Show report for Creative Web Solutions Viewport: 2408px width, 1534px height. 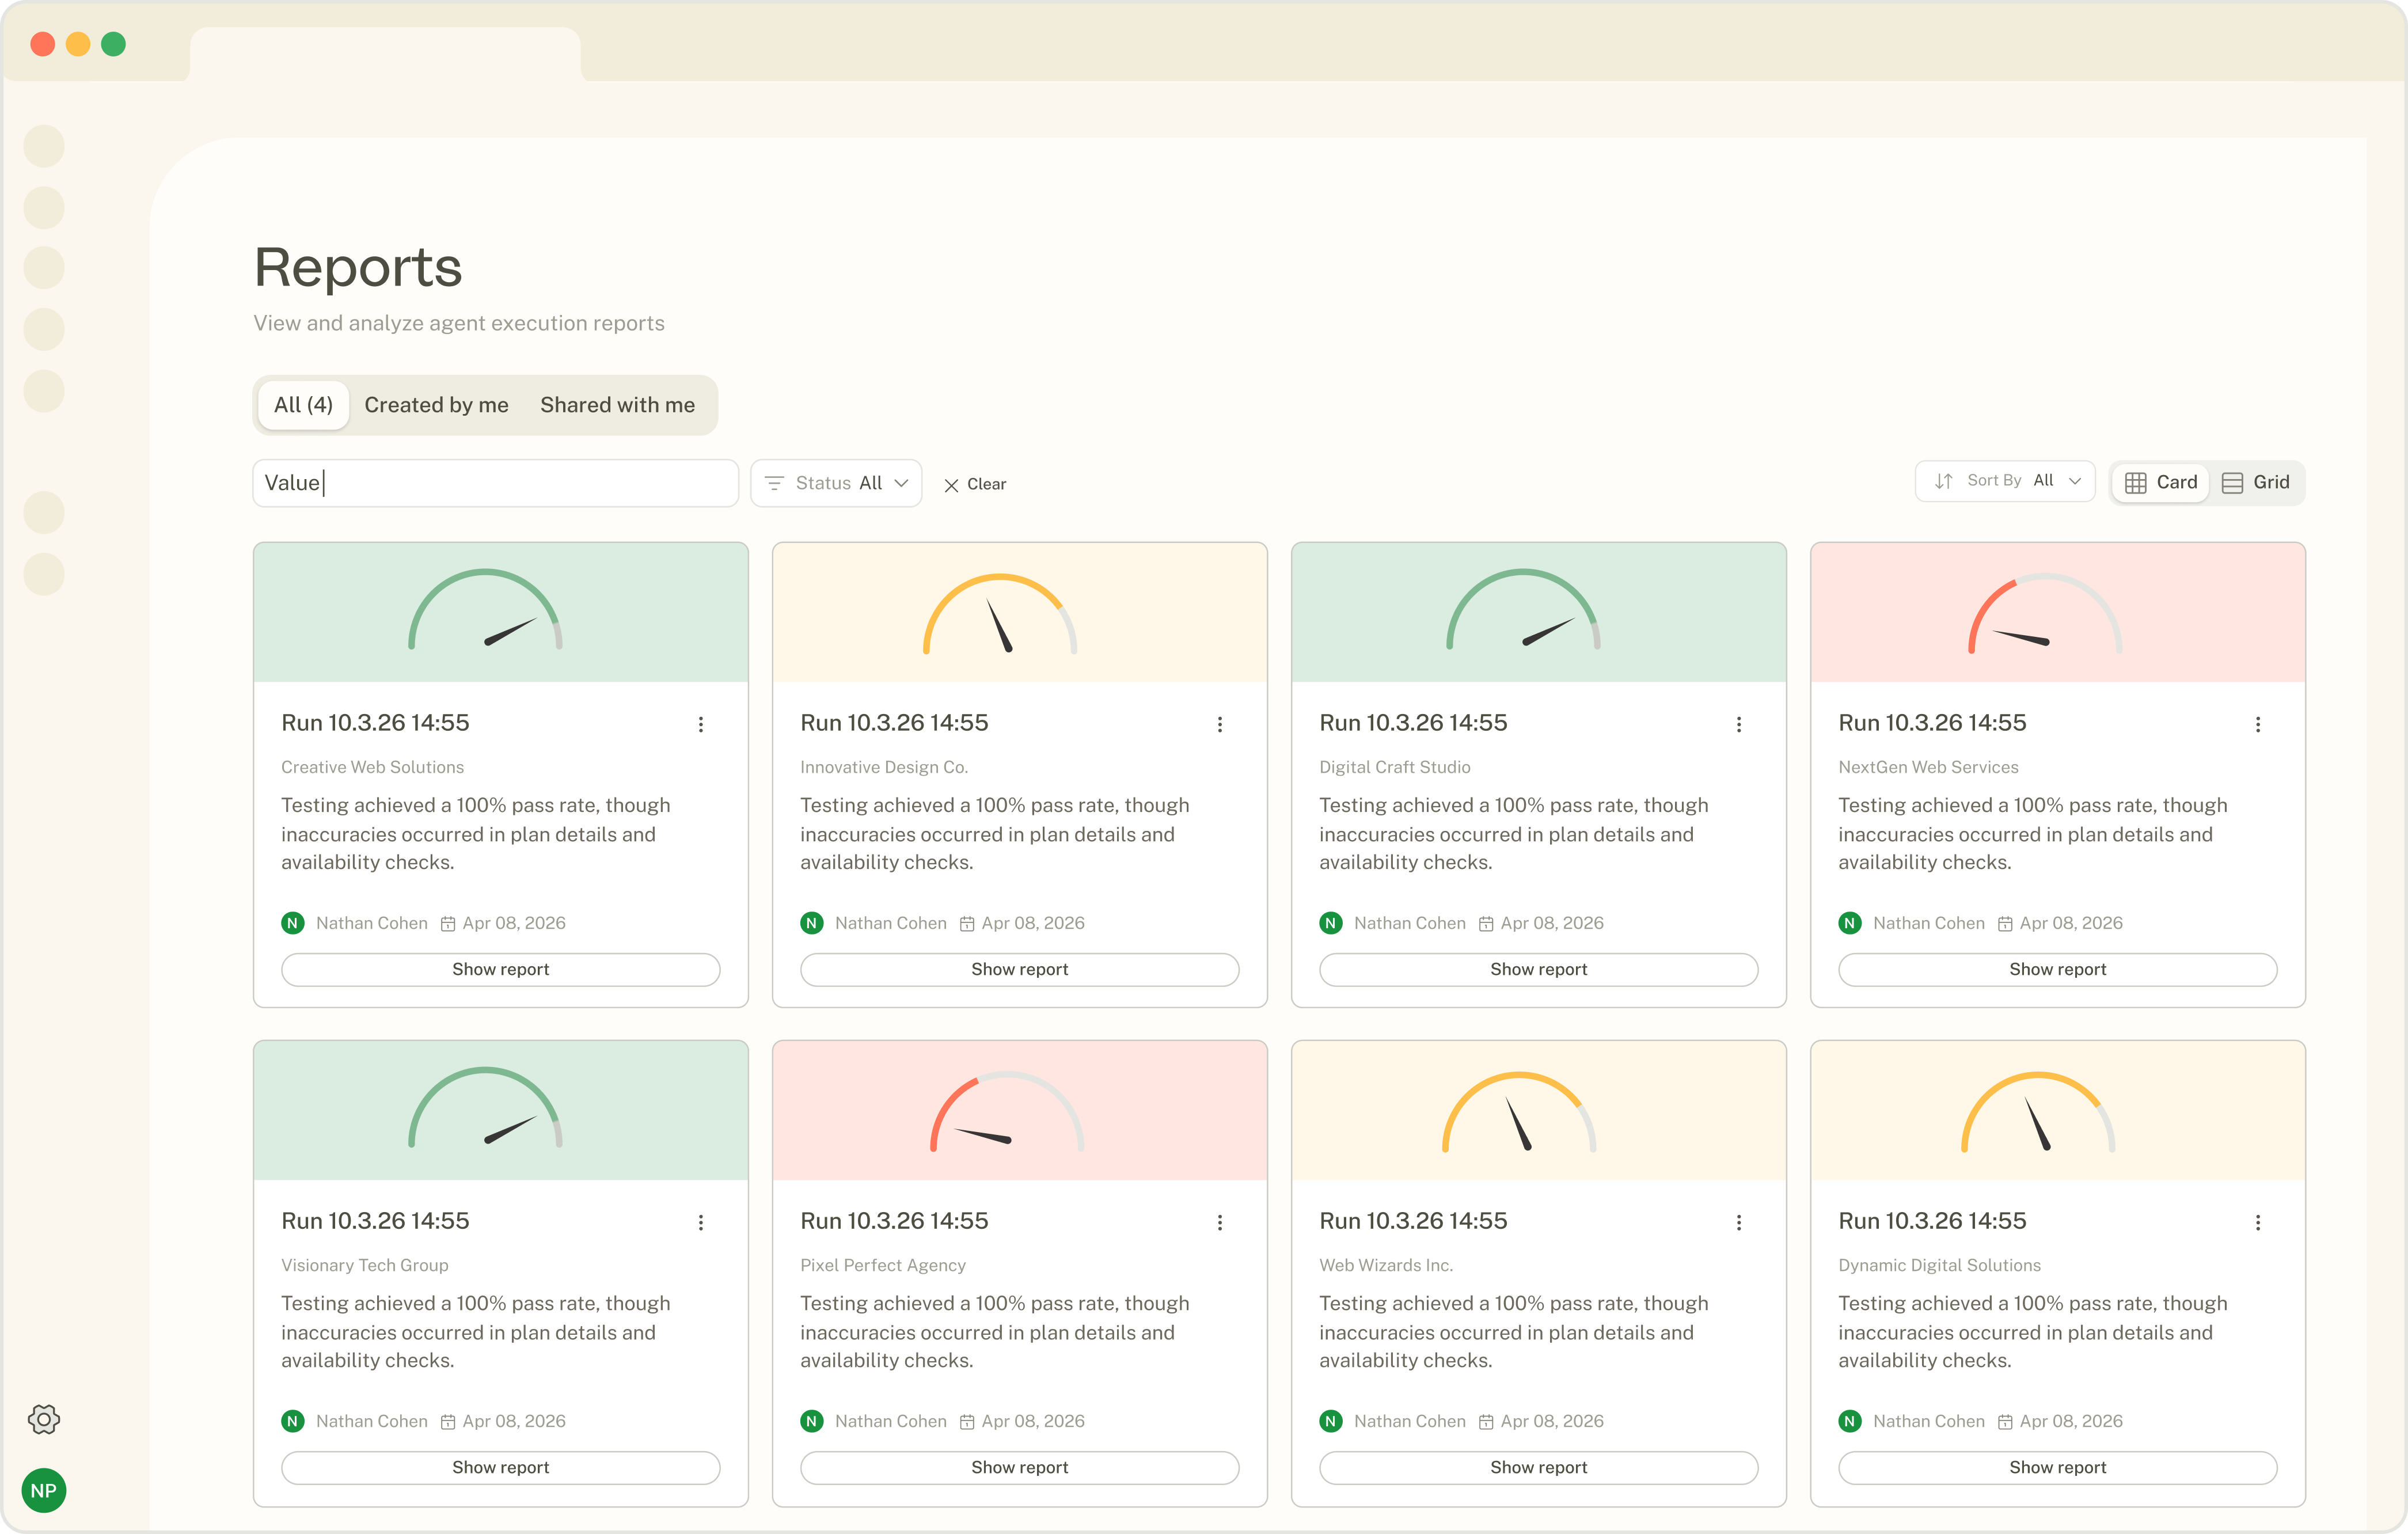(501, 969)
